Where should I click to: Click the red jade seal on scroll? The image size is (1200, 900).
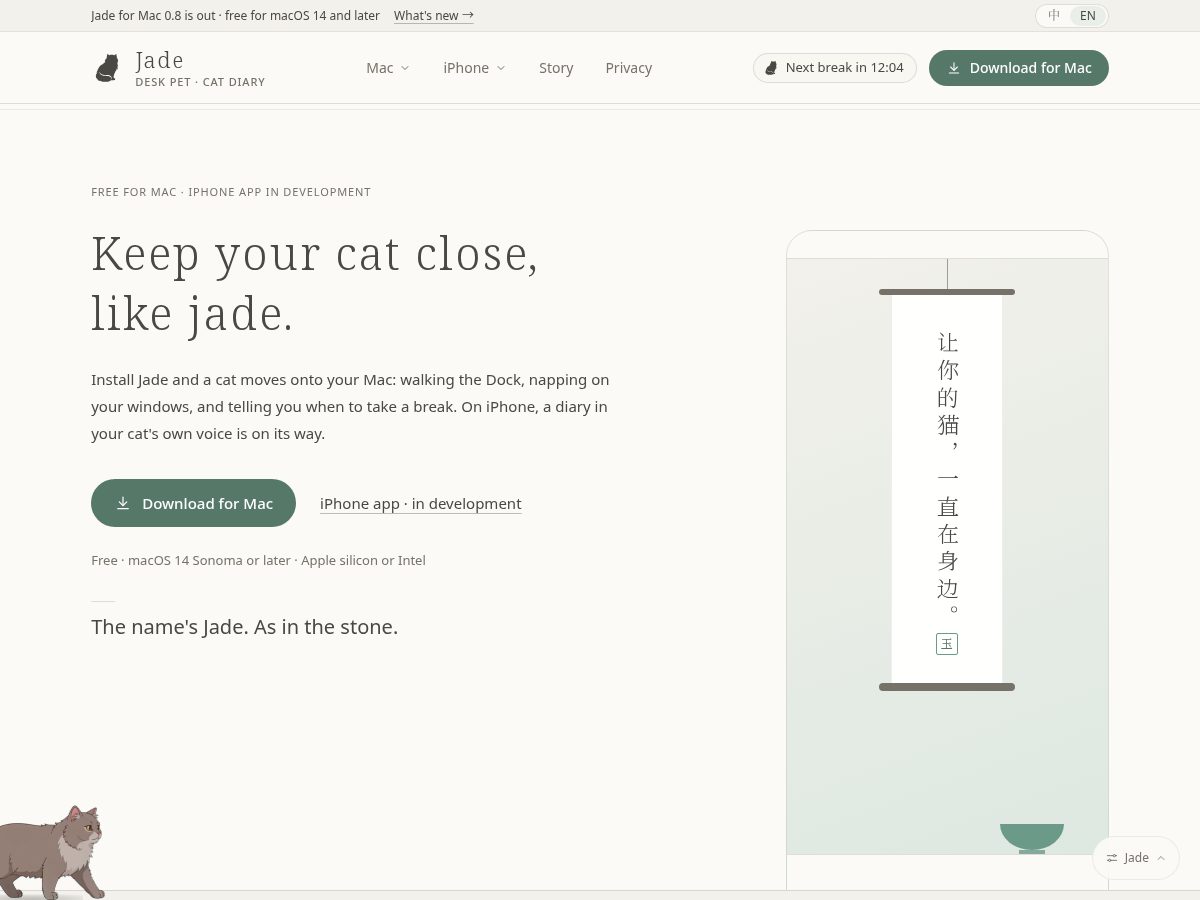(x=947, y=644)
